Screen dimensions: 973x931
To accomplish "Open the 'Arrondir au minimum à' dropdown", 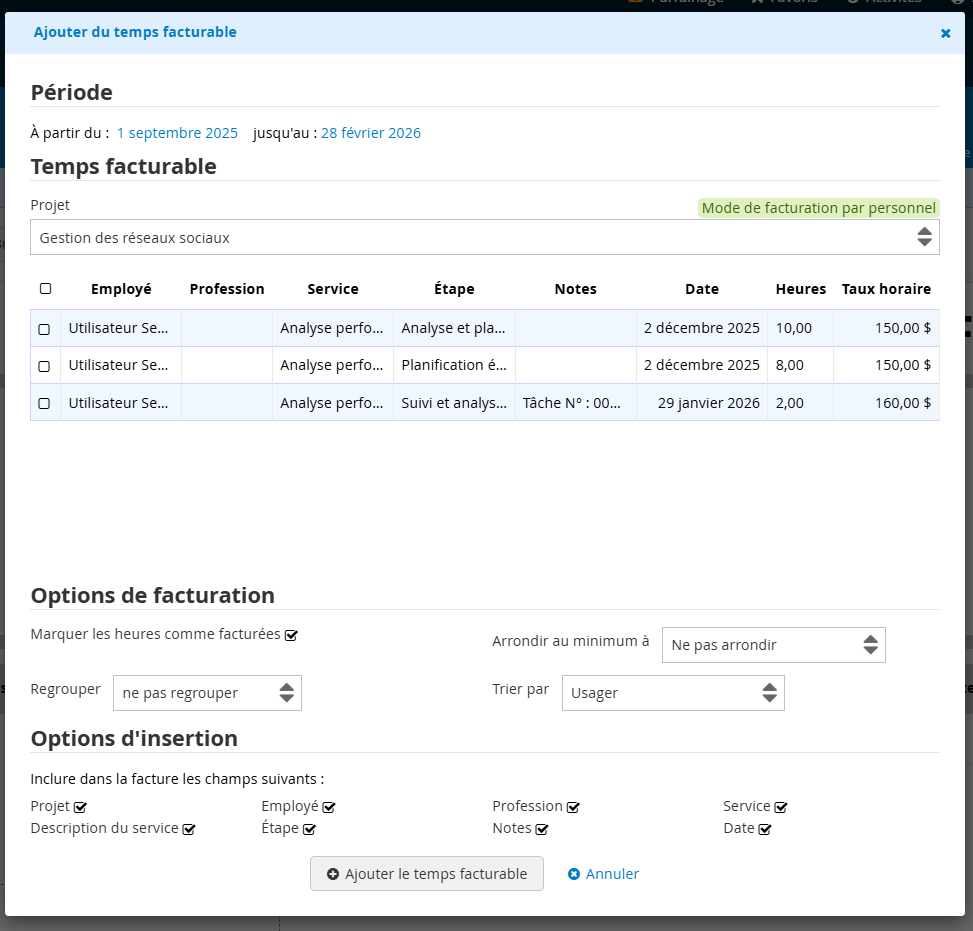I will pos(773,645).
